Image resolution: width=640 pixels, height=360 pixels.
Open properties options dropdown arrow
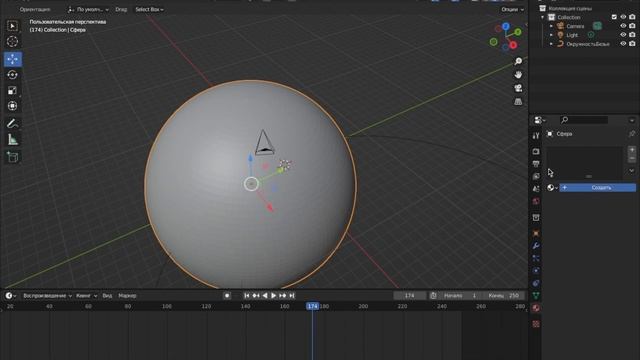(632, 120)
